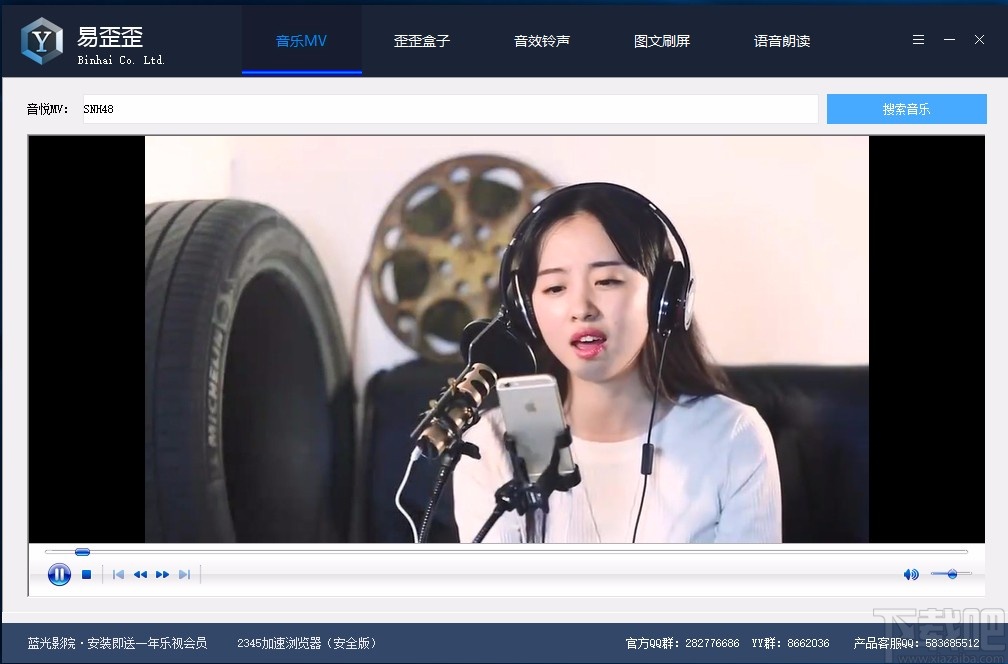Click the 易歪歪 app logo

point(39,38)
